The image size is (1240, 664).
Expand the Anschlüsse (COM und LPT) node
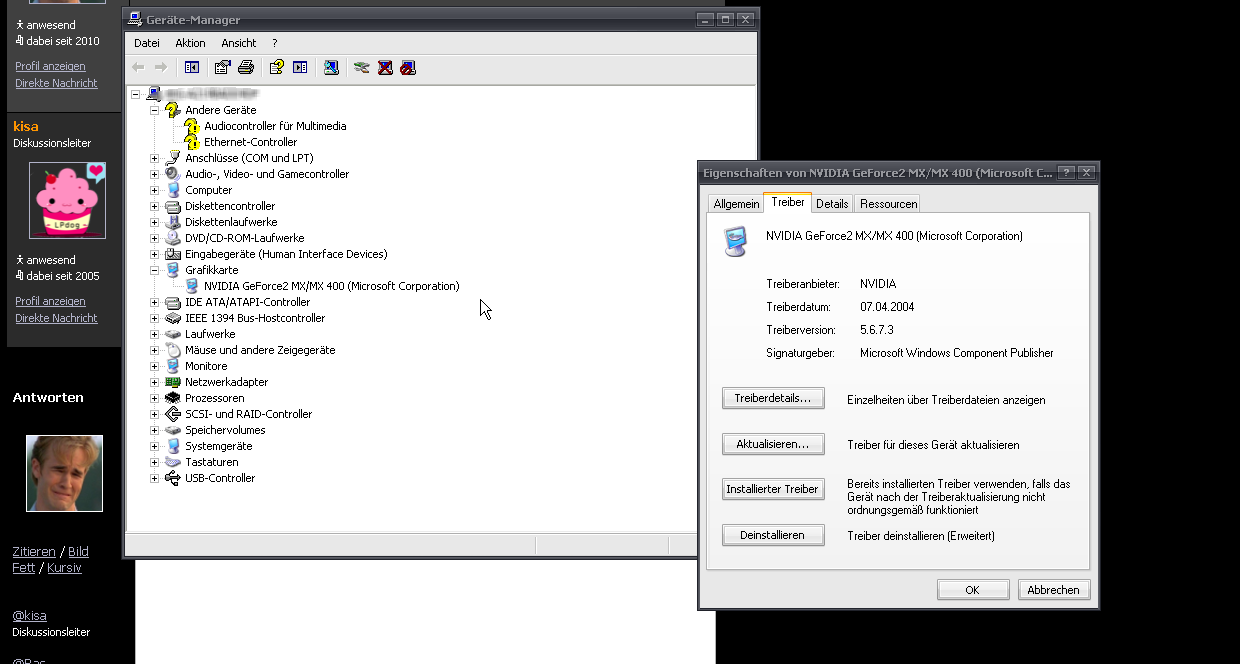tap(154, 158)
